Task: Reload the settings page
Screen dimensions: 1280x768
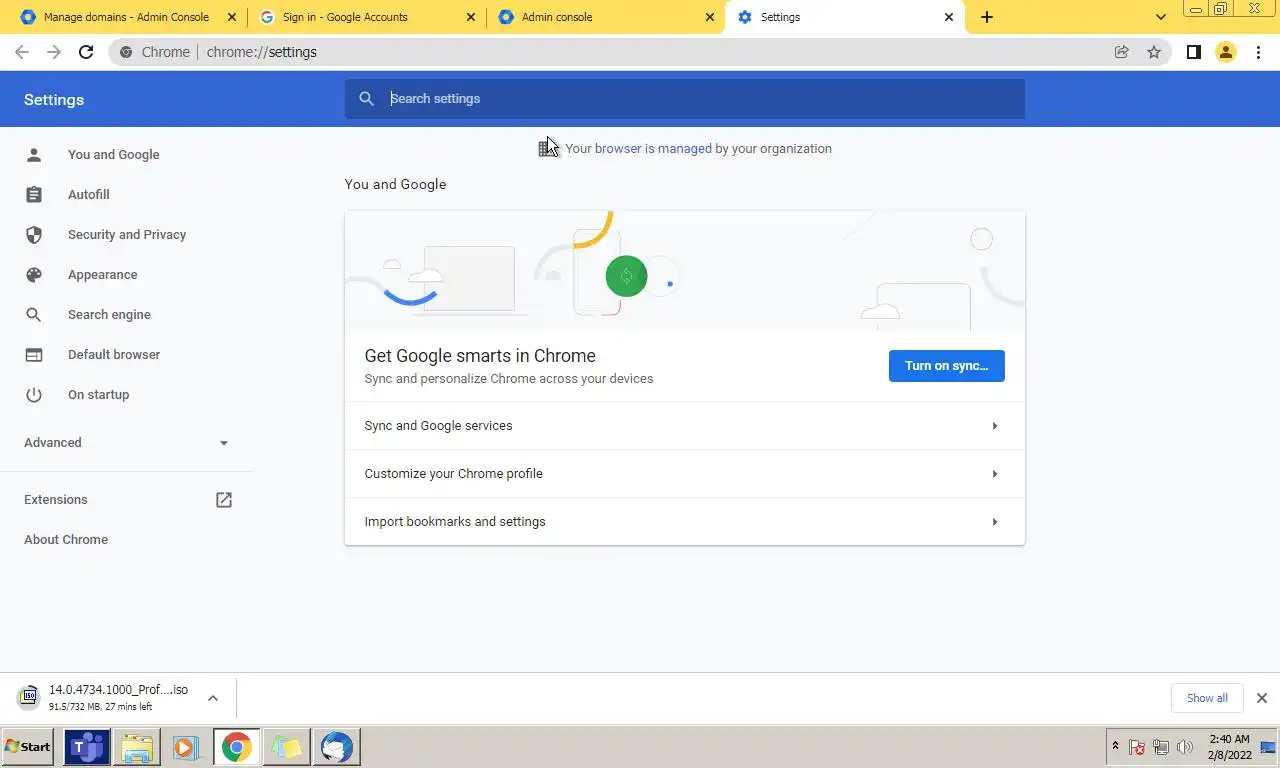Action: [86, 52]
